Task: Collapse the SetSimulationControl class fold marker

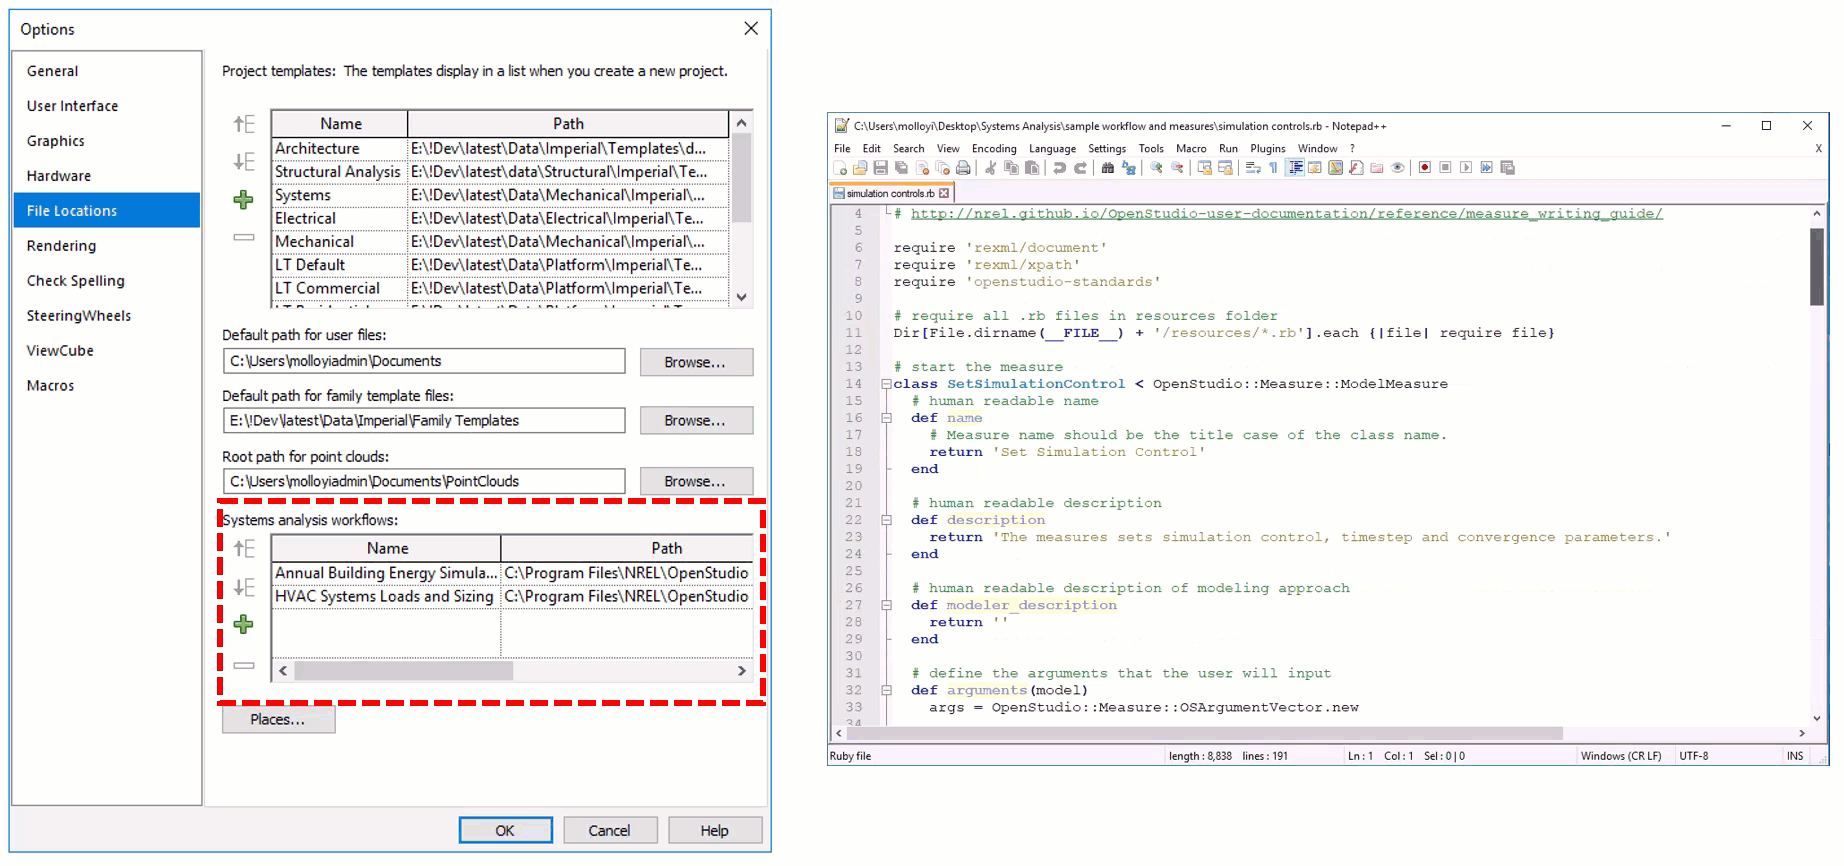Action: tap(886, 384)
